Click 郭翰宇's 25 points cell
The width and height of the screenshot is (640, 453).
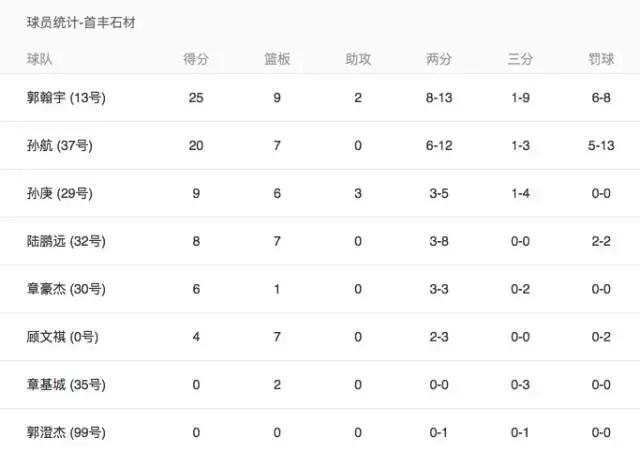pyautogui.click(x=196, y=98)
